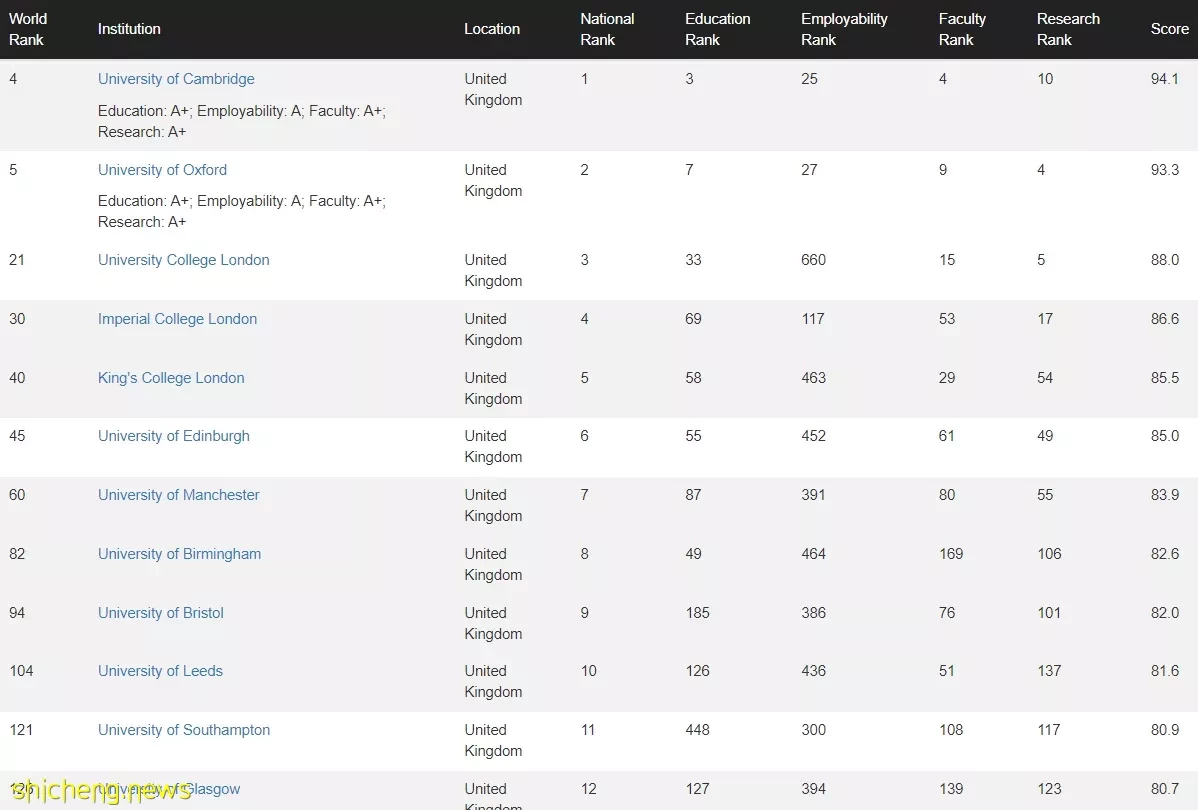Viewport: 1198px width, 810px height.
Task: Open University of Edinburgh link
Action: click(x=173, y=436)
